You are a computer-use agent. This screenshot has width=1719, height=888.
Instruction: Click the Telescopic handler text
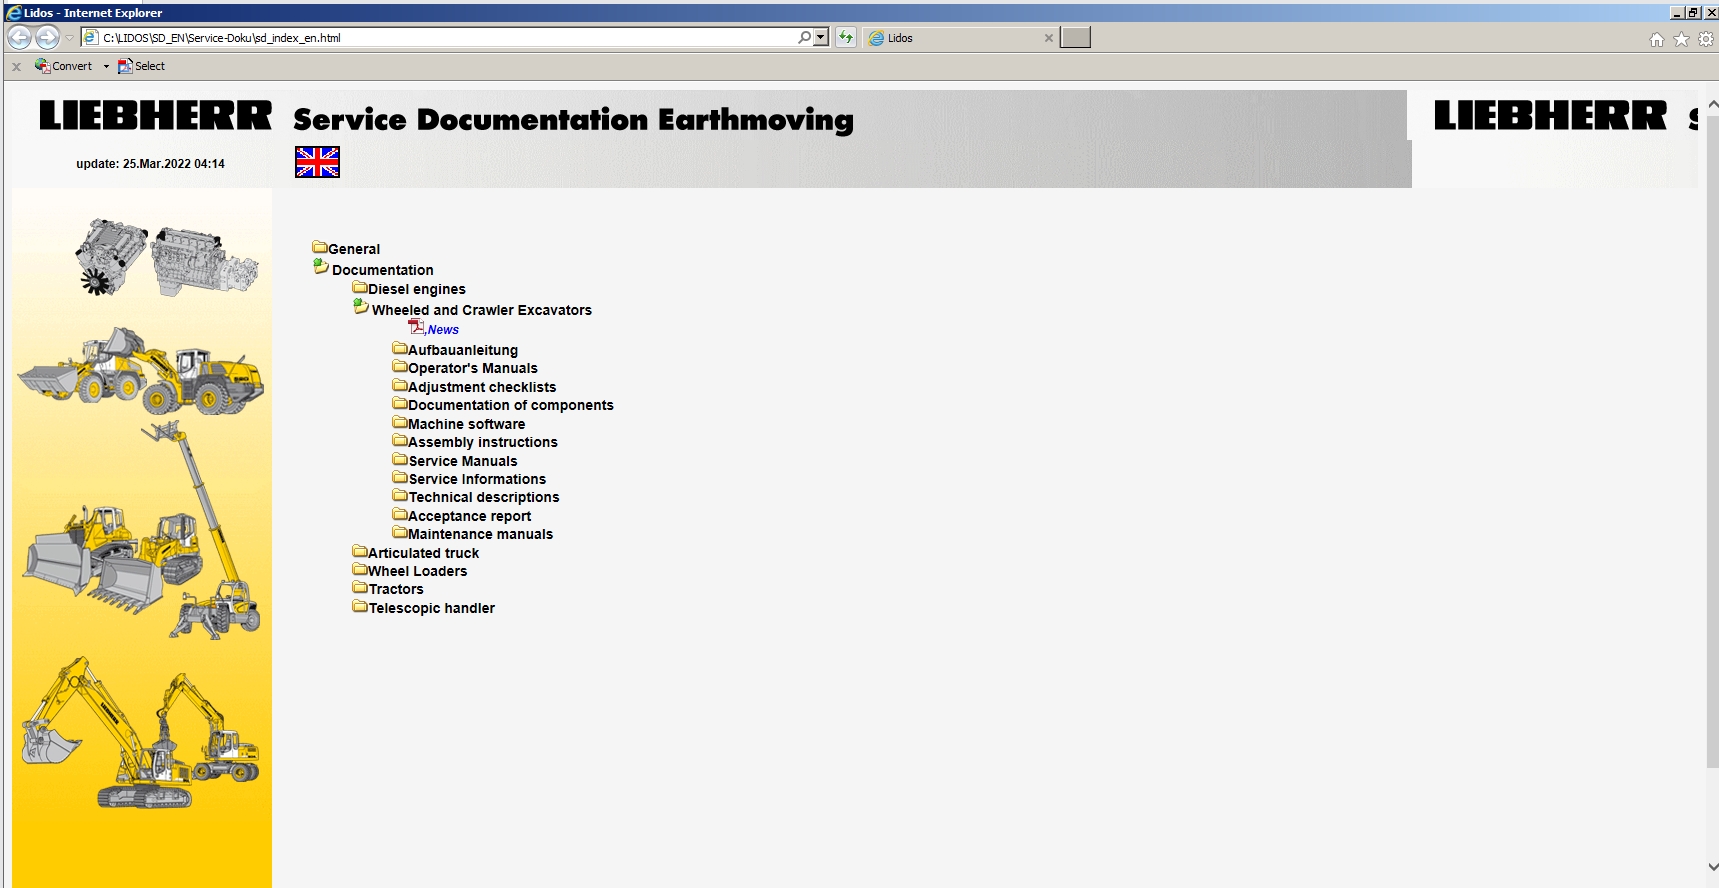432,608
